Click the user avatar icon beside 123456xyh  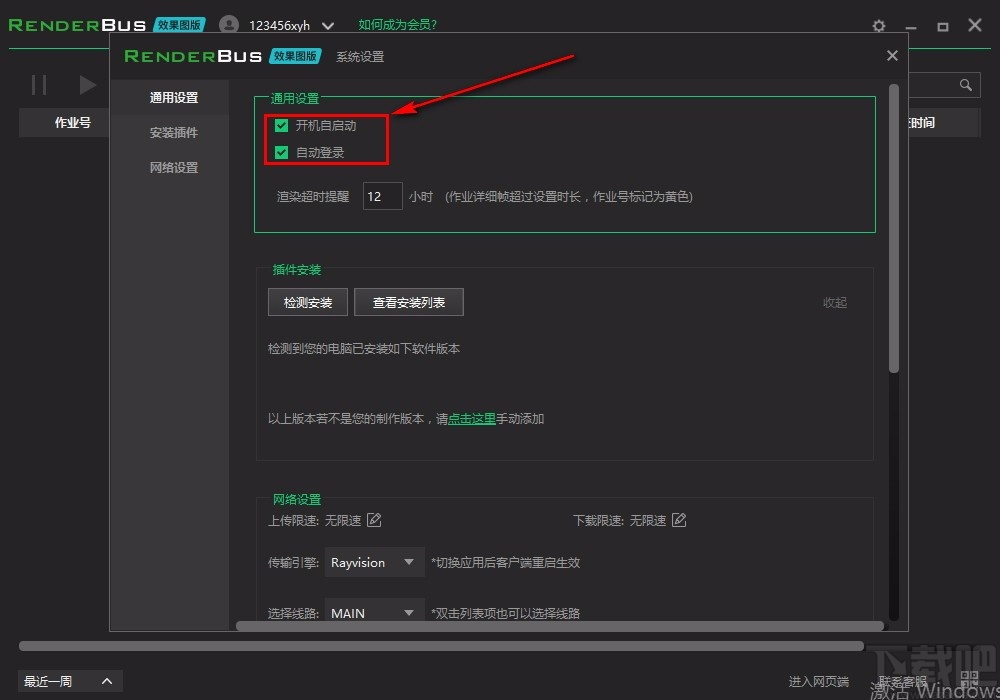click(229, 25)
